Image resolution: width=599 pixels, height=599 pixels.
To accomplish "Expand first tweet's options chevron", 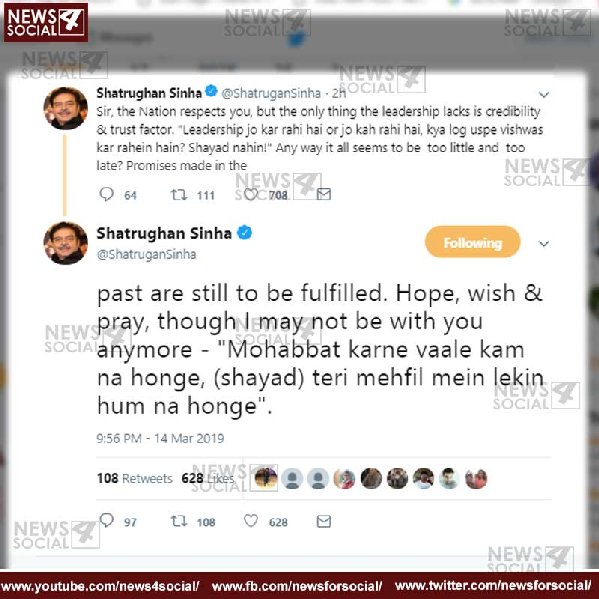I will point(544,94).
